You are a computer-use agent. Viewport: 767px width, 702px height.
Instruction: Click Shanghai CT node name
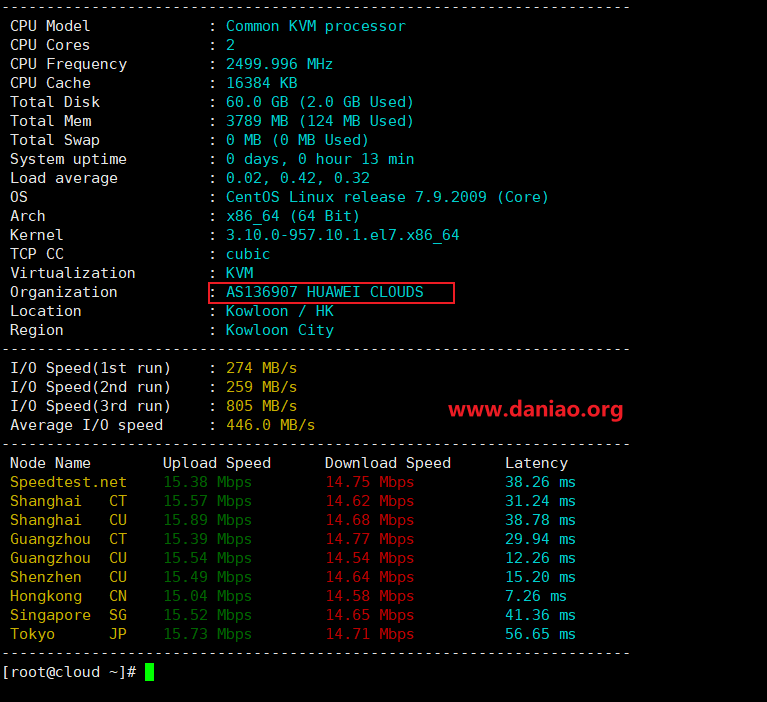tap(68, 501)
